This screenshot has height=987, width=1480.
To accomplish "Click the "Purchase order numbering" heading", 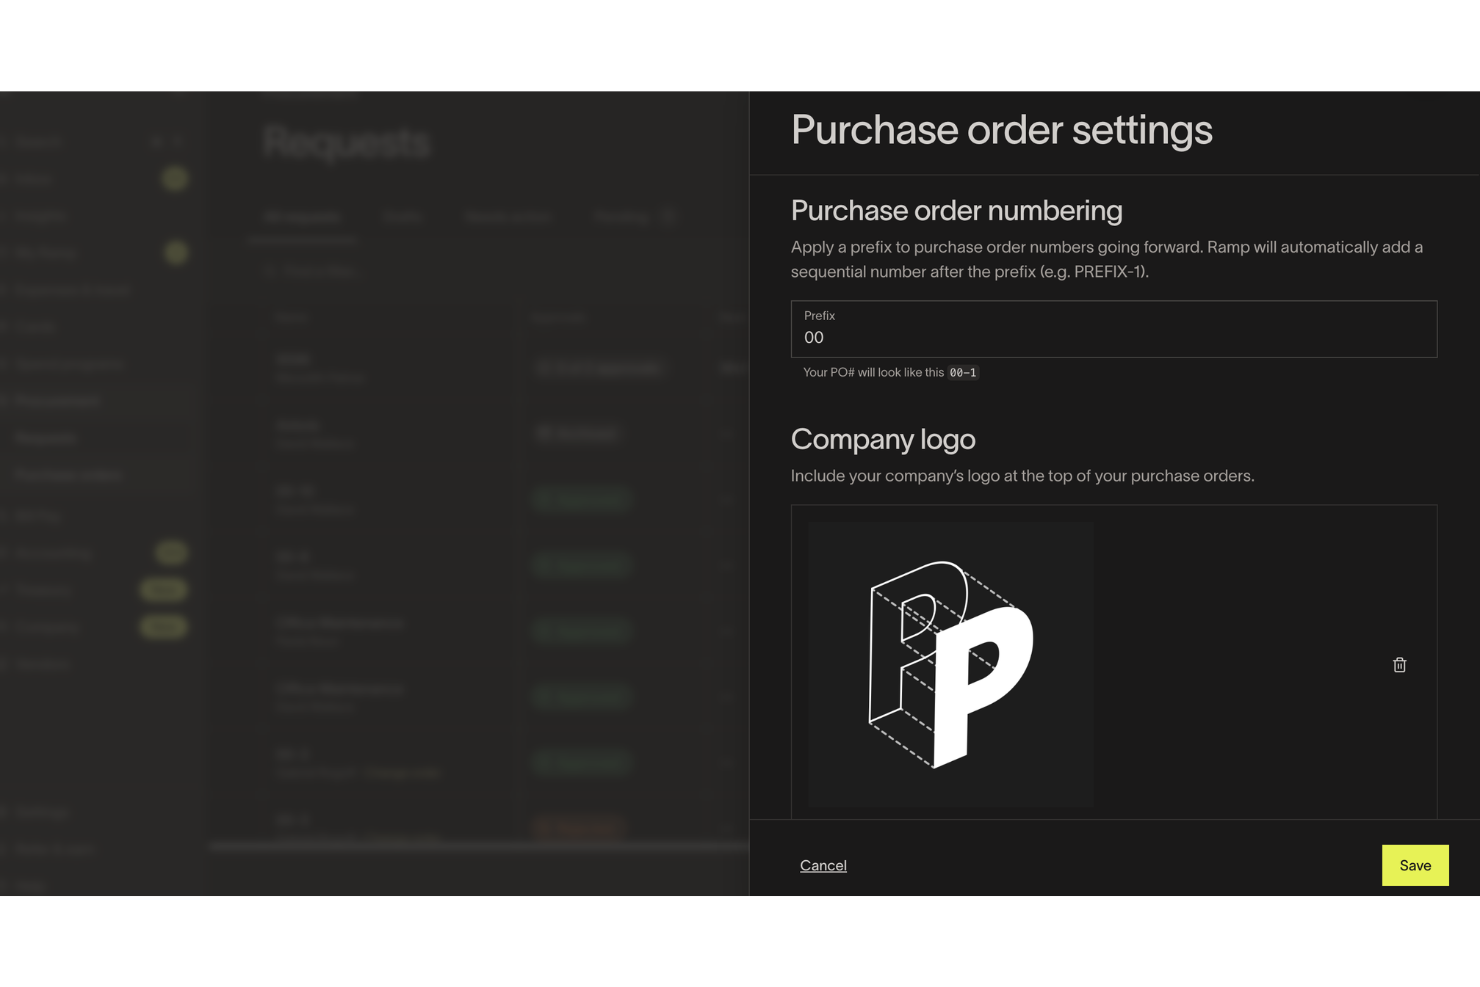I will tap(957, 210).
